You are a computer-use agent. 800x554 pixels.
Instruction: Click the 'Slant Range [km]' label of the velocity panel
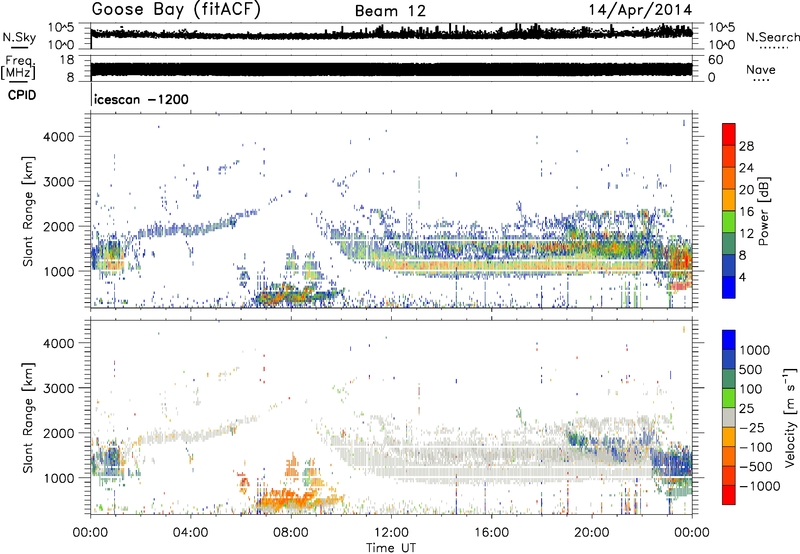coord(28,417)
